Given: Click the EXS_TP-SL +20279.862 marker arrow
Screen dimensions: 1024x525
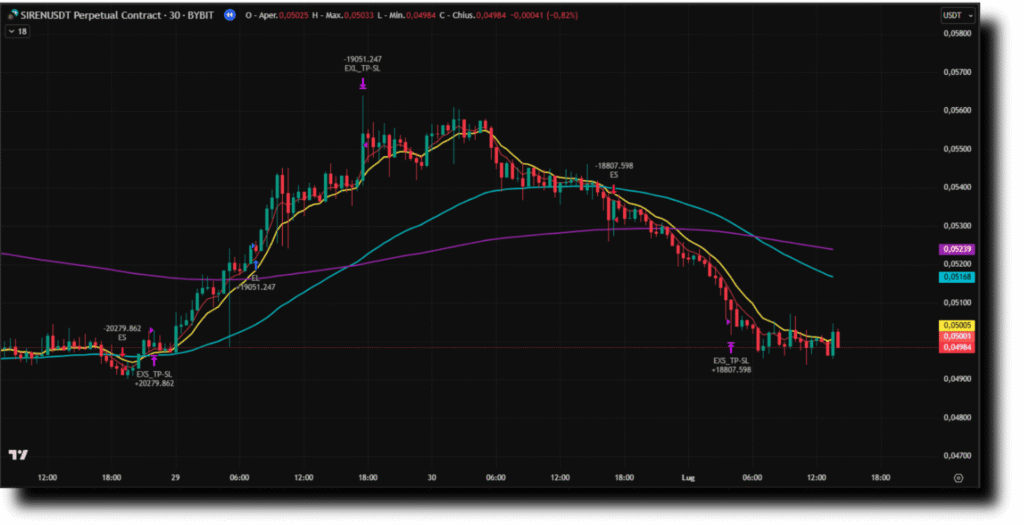Looking at the screenshot, I should (x=154, y=360).
